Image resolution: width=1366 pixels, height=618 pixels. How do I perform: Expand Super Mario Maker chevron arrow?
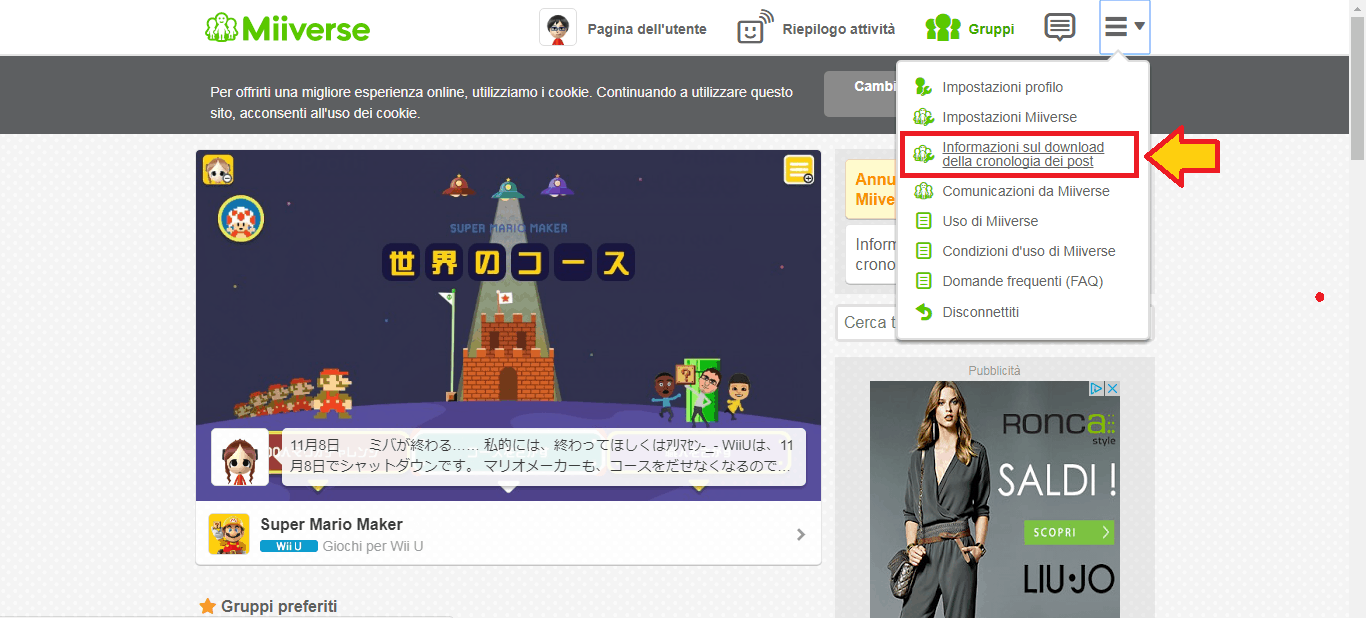[801, 534]
